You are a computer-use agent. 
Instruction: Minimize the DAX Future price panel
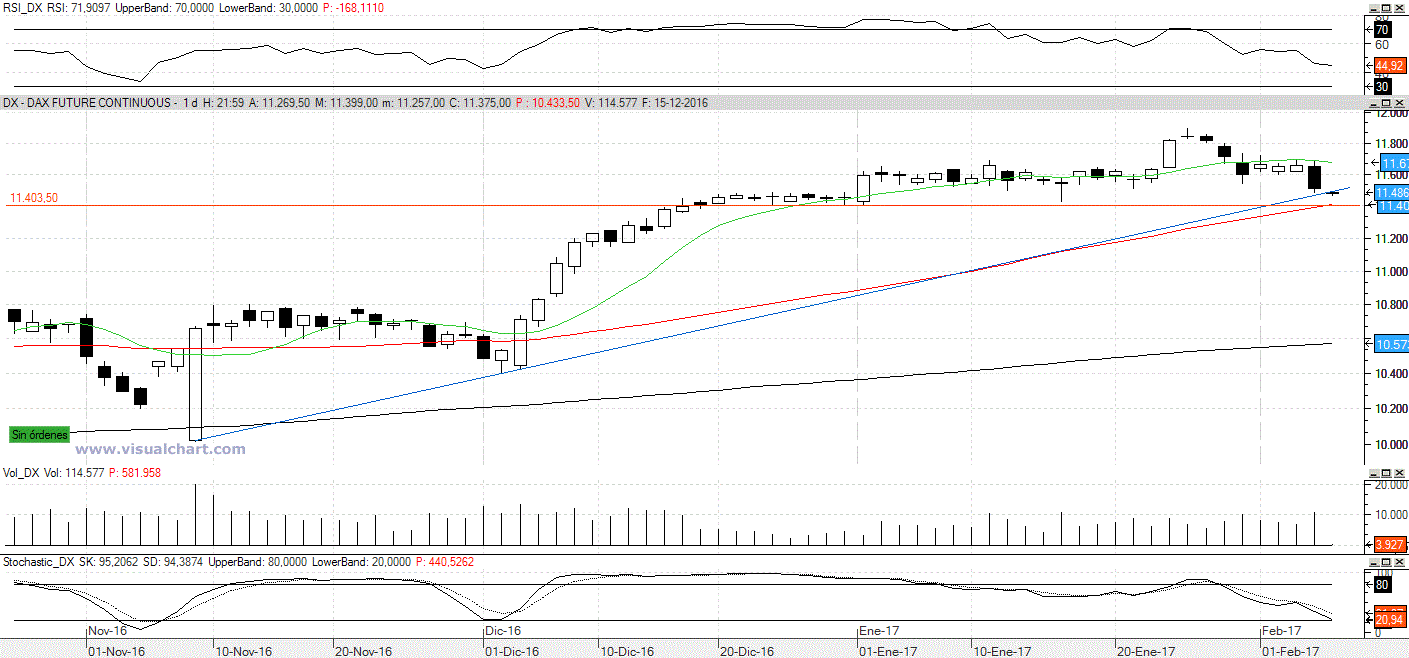(x=1374, y=103)
